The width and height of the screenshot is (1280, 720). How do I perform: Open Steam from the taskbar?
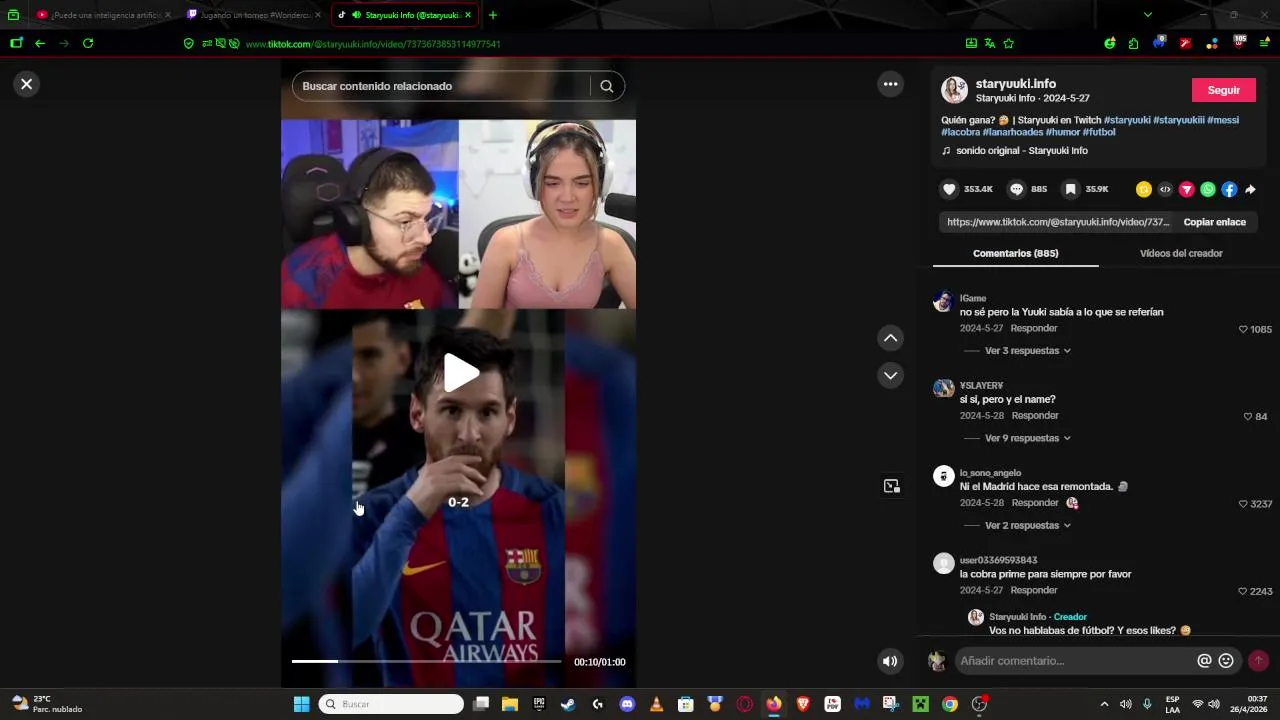568,704
